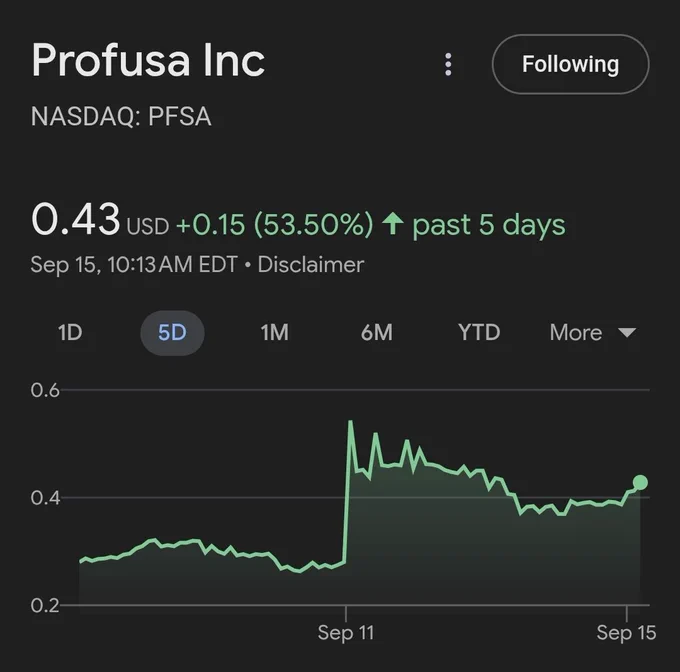This screenshot has height=672, width=680.
Task: Click the price spike peak on chart
Action: (x=350, y=421)
